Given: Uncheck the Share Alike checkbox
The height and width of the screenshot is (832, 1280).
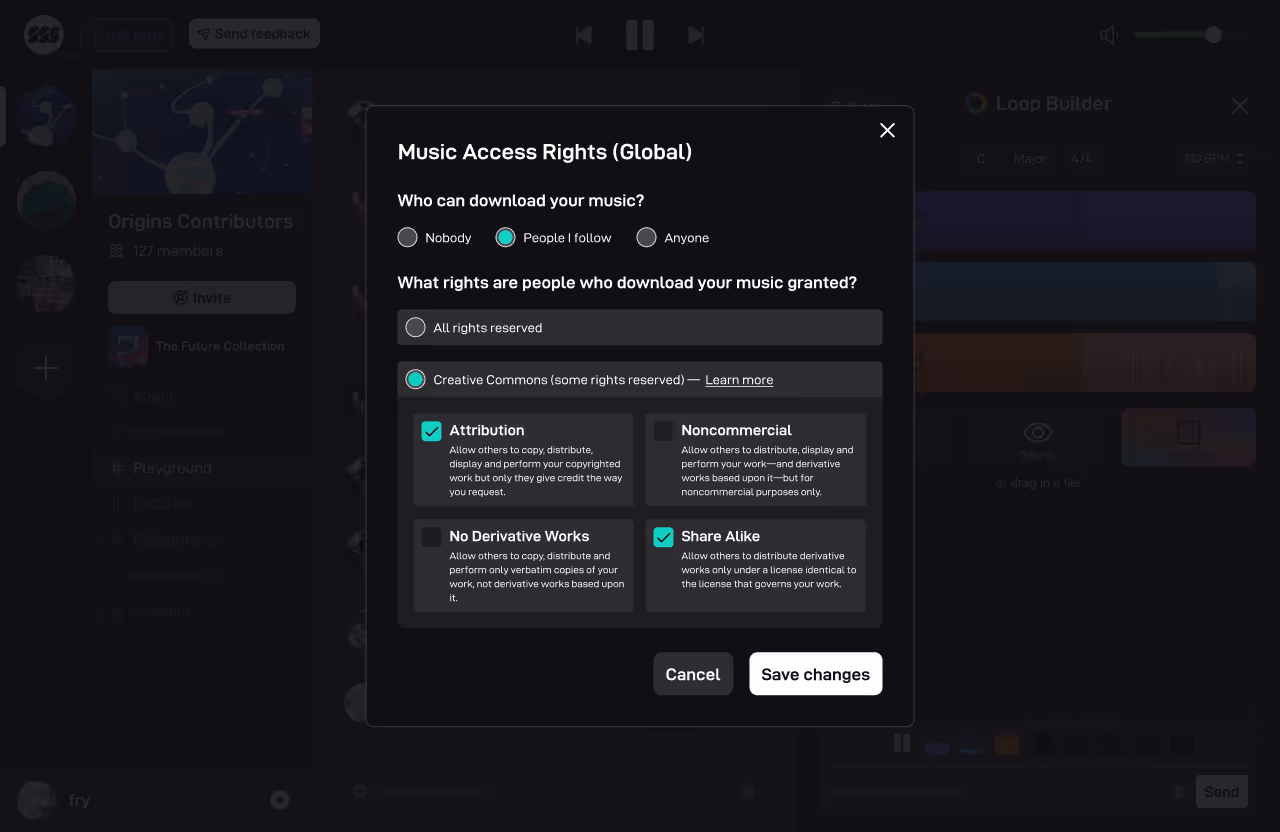Looking at the screenshot, I should (x=663, y=537).
